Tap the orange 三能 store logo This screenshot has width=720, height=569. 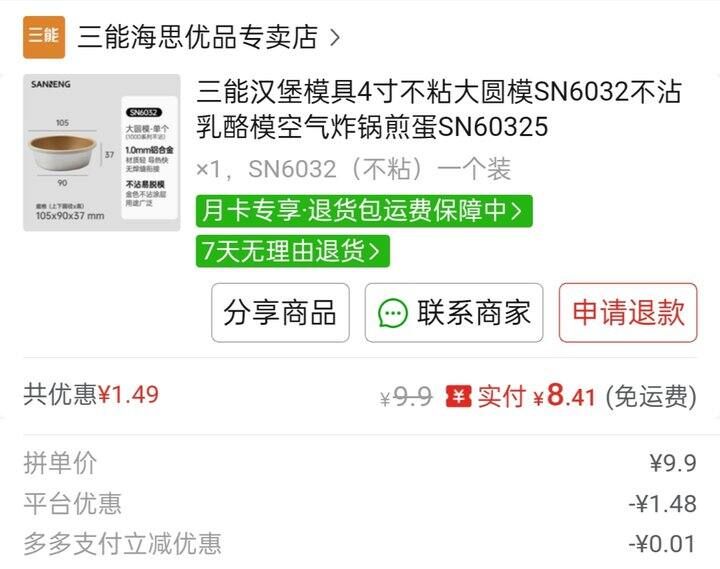pyautogui.click(x=44, y=37)
